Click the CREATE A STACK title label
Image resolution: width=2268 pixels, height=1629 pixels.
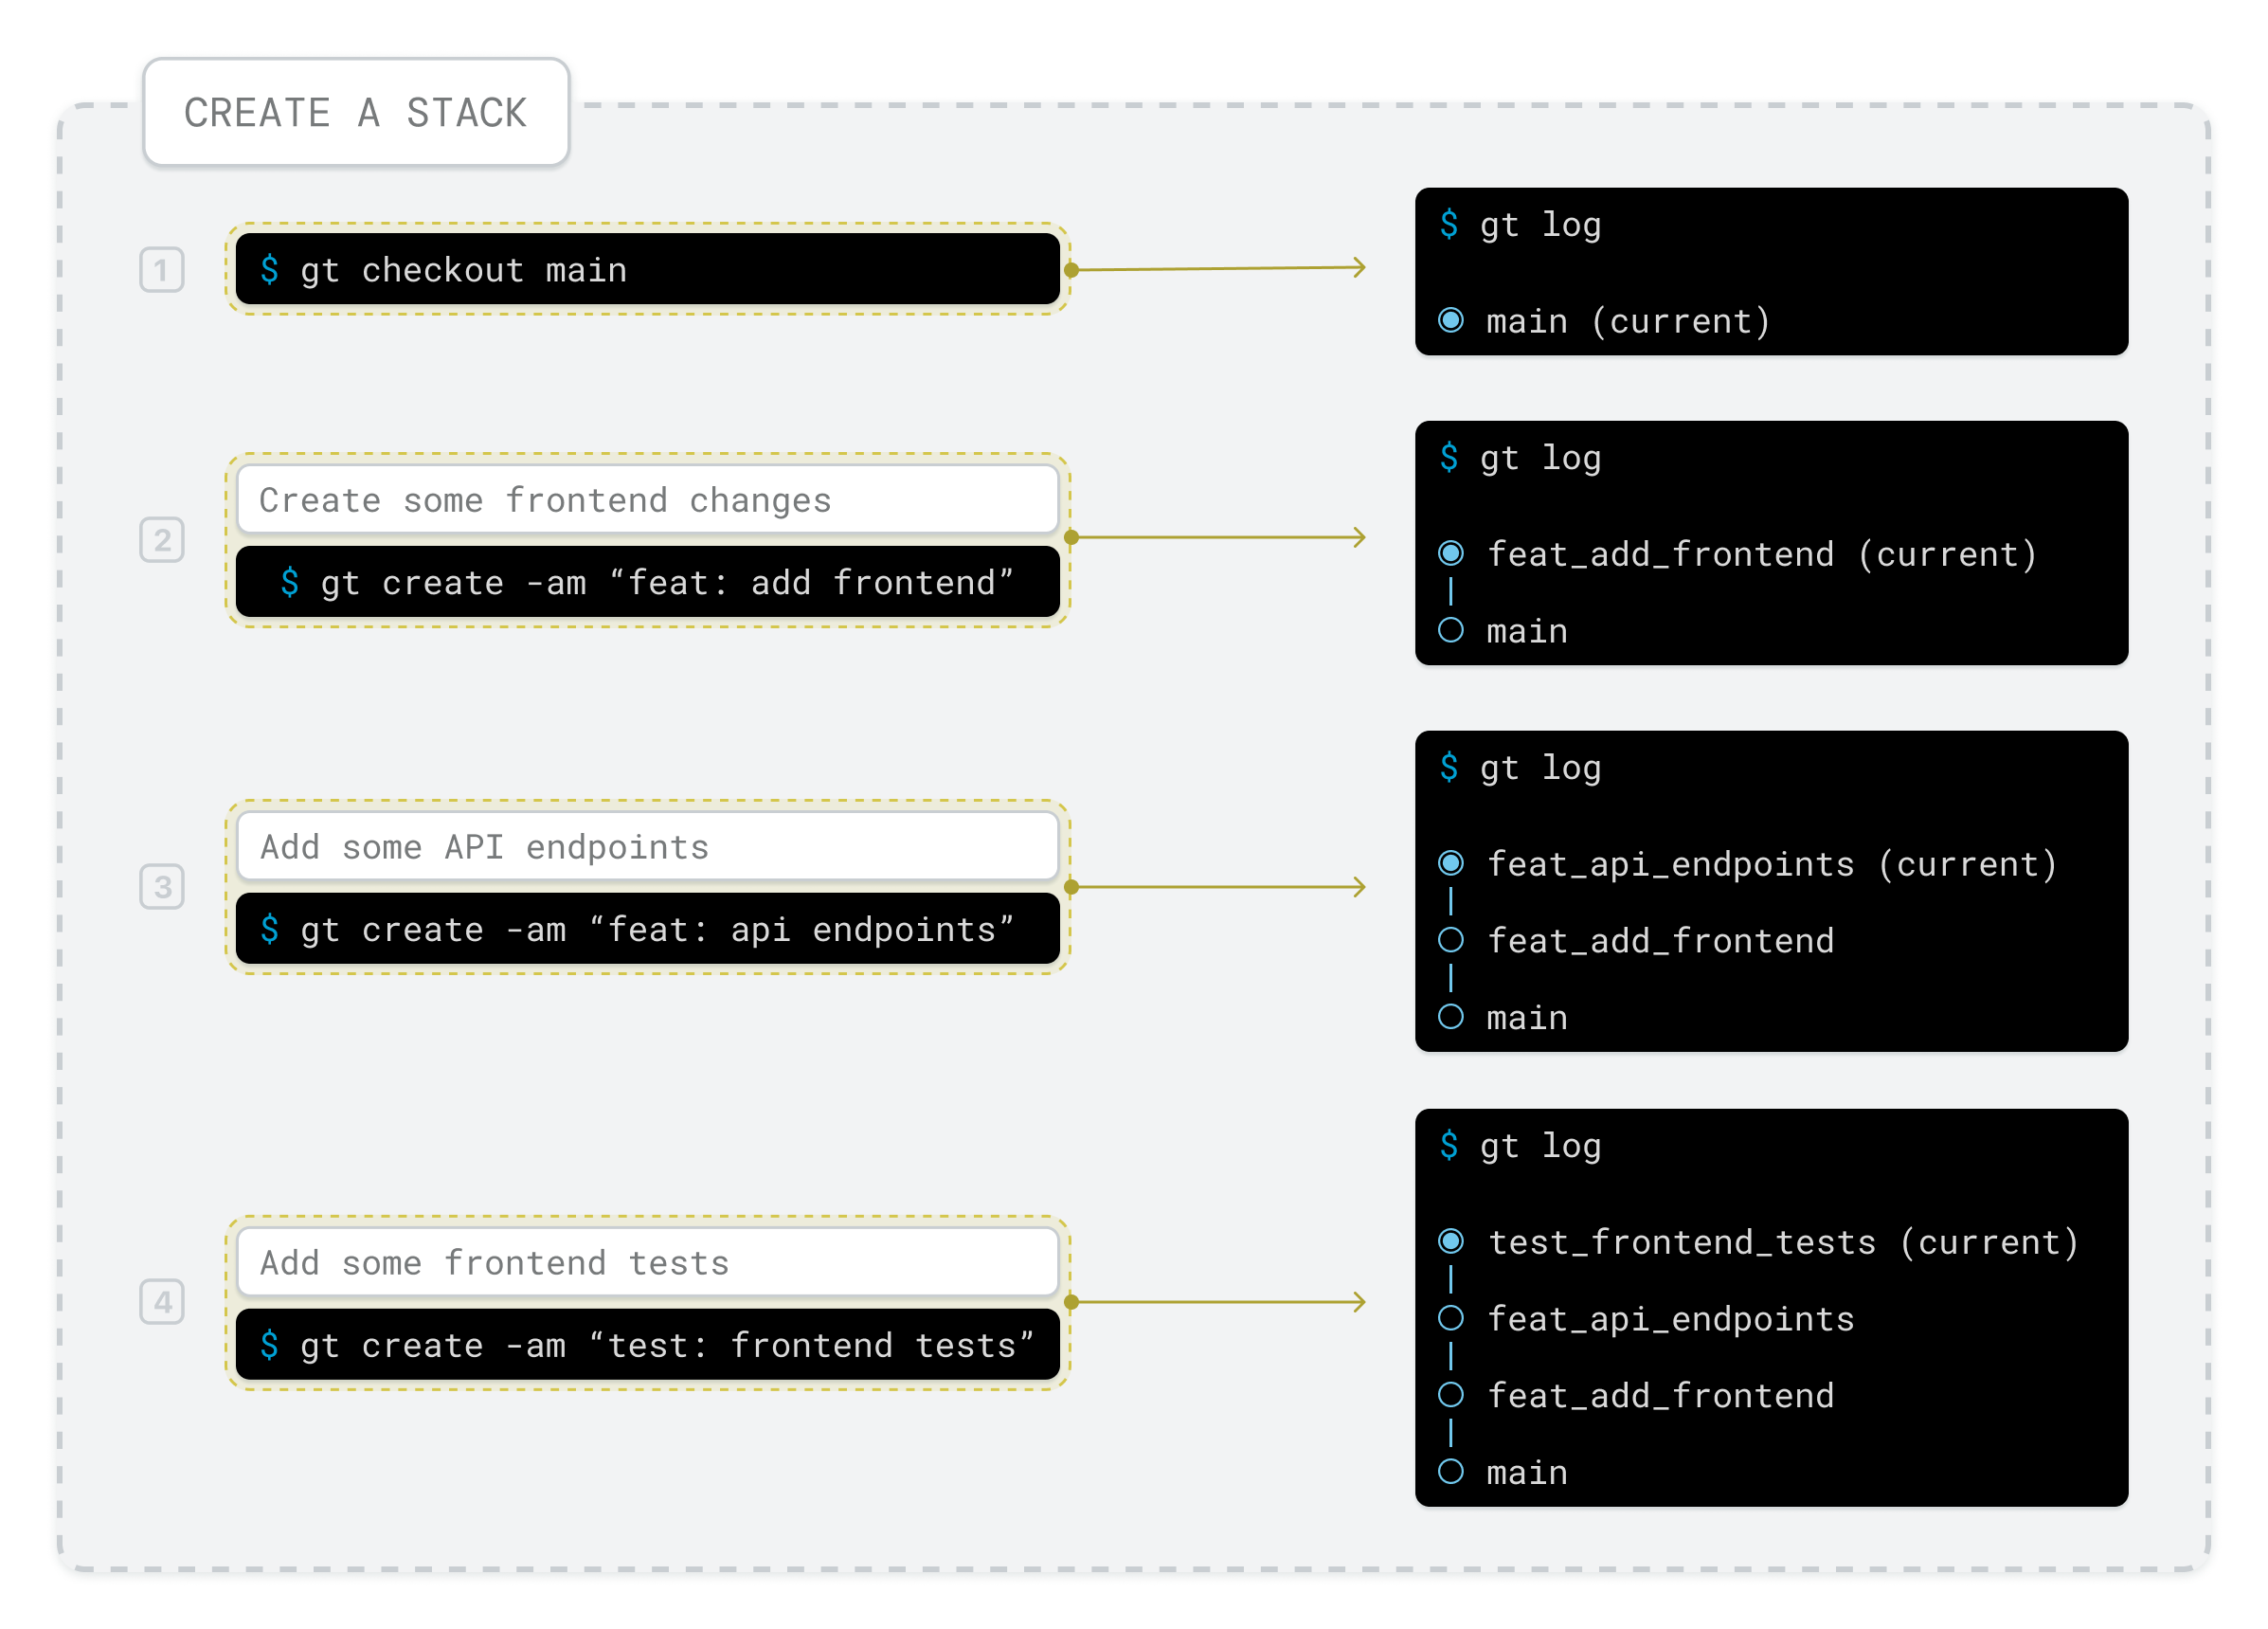pos(356,112)
